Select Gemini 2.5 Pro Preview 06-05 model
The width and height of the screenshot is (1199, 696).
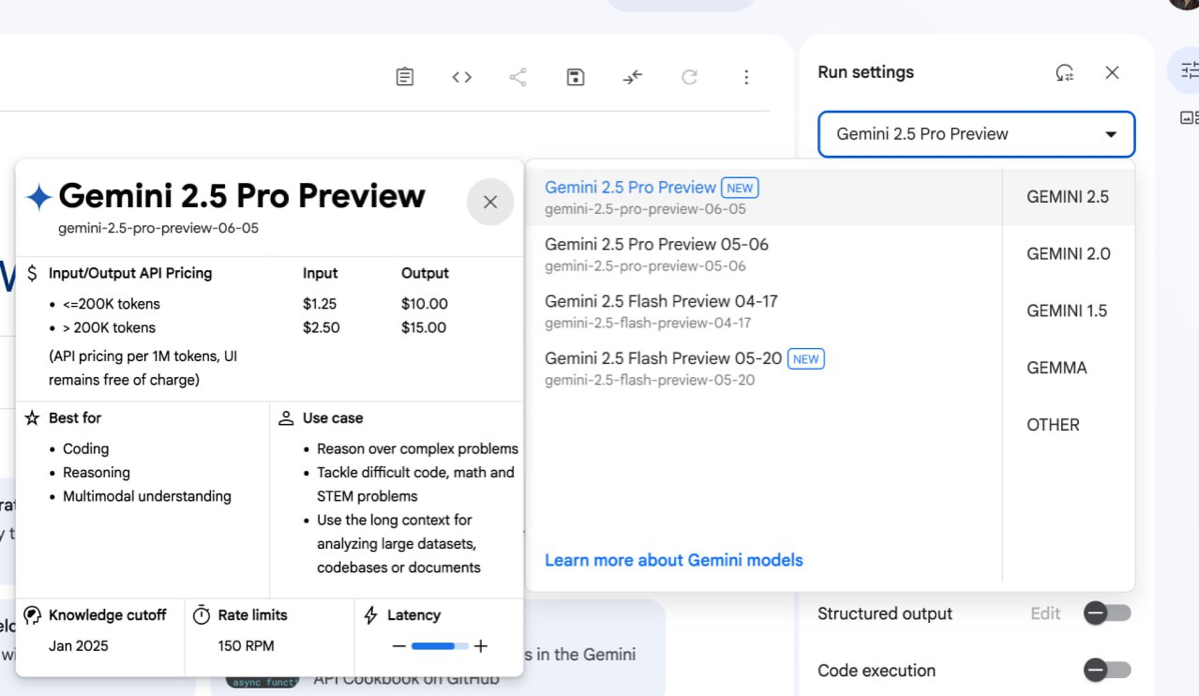coord(763,197)
